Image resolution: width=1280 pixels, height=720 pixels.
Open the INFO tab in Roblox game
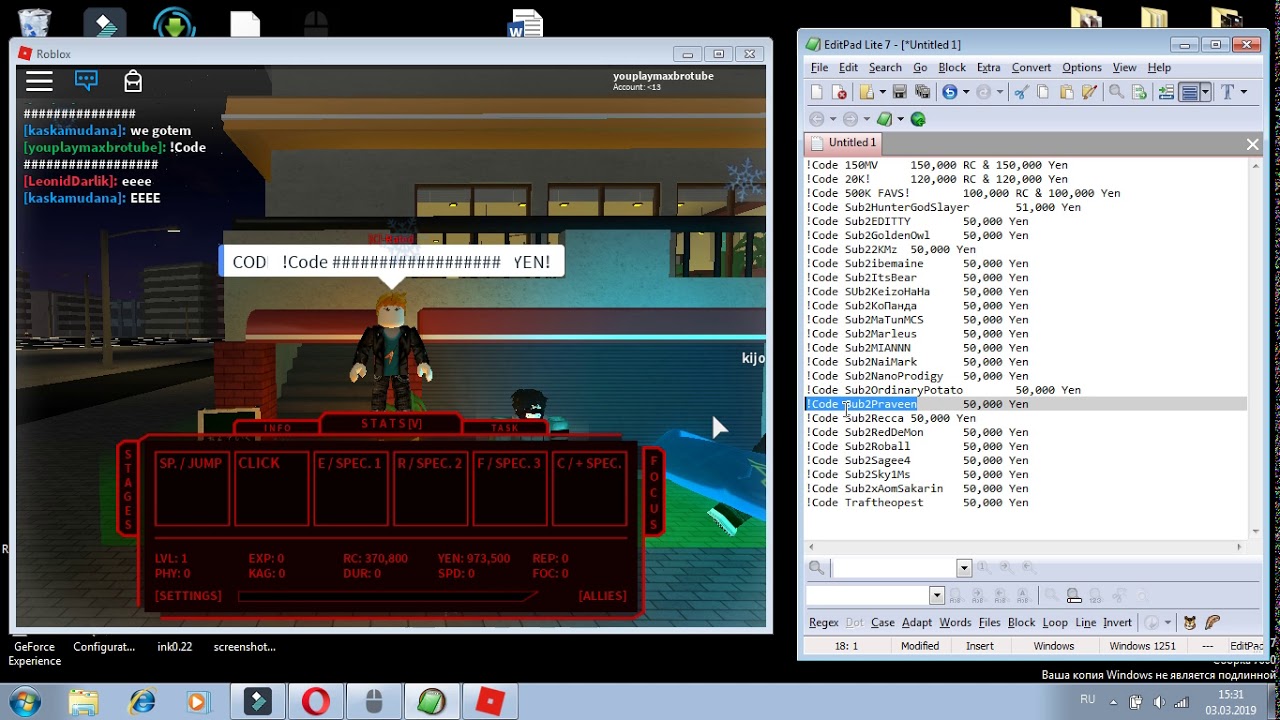(277, 428)
